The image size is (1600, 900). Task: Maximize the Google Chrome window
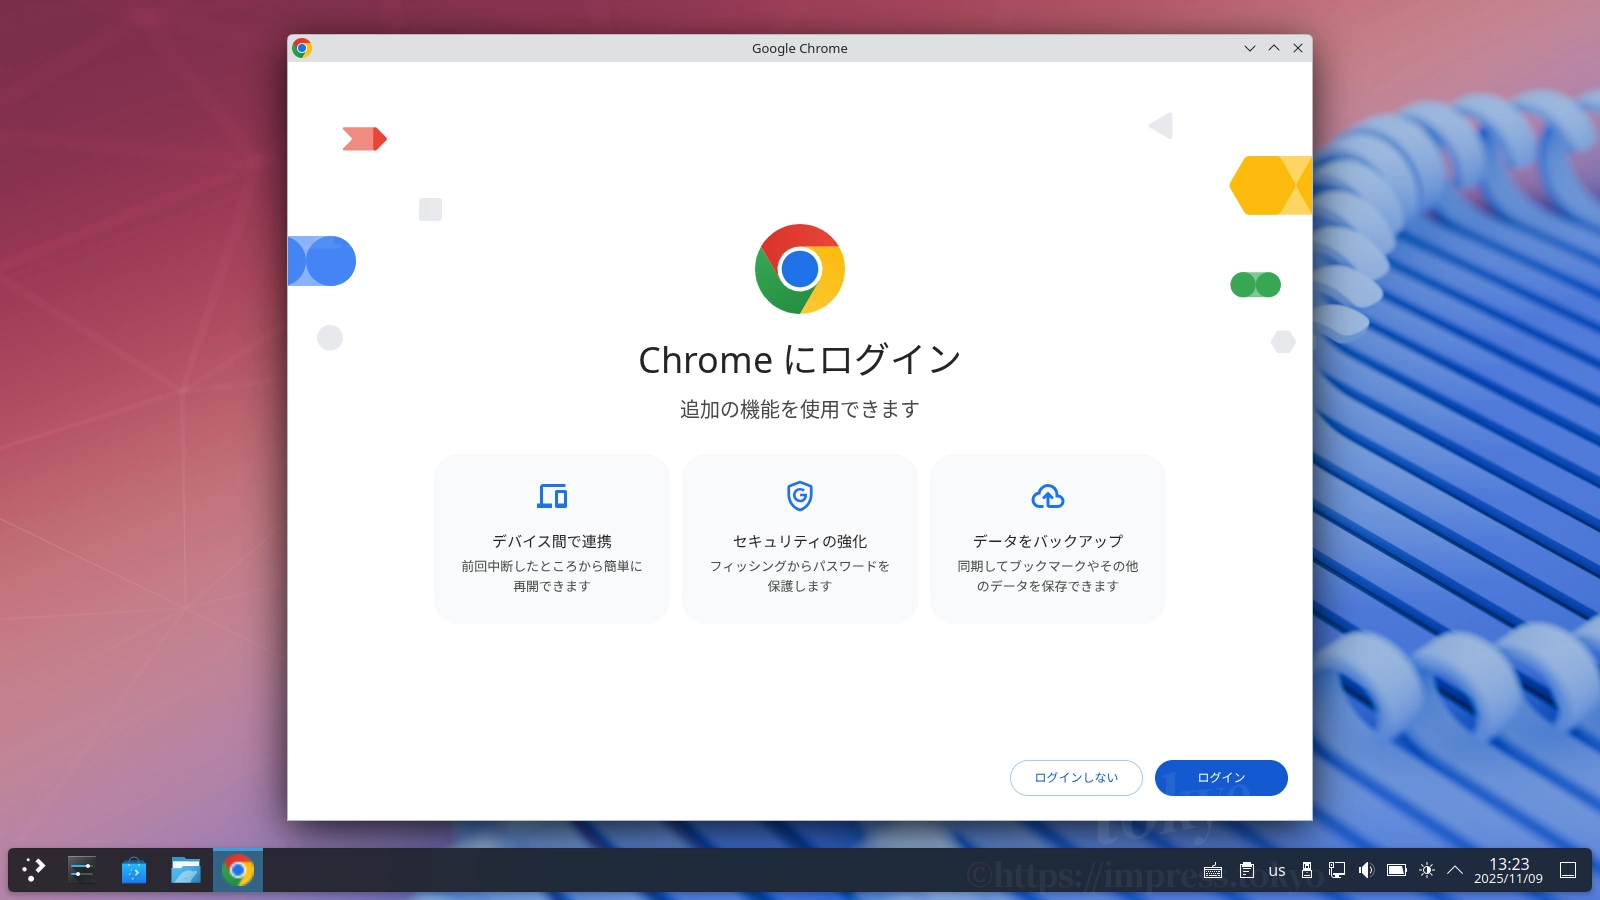click(1274, 48)
